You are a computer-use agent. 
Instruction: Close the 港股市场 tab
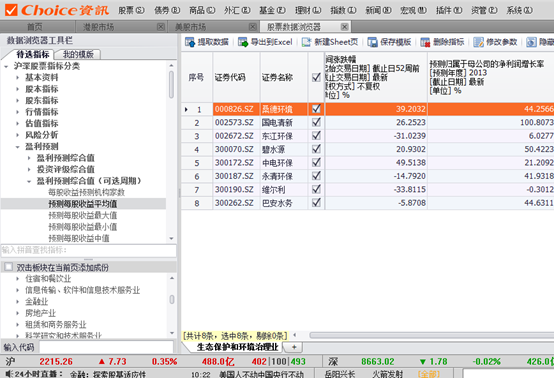[x=161, y=27]
